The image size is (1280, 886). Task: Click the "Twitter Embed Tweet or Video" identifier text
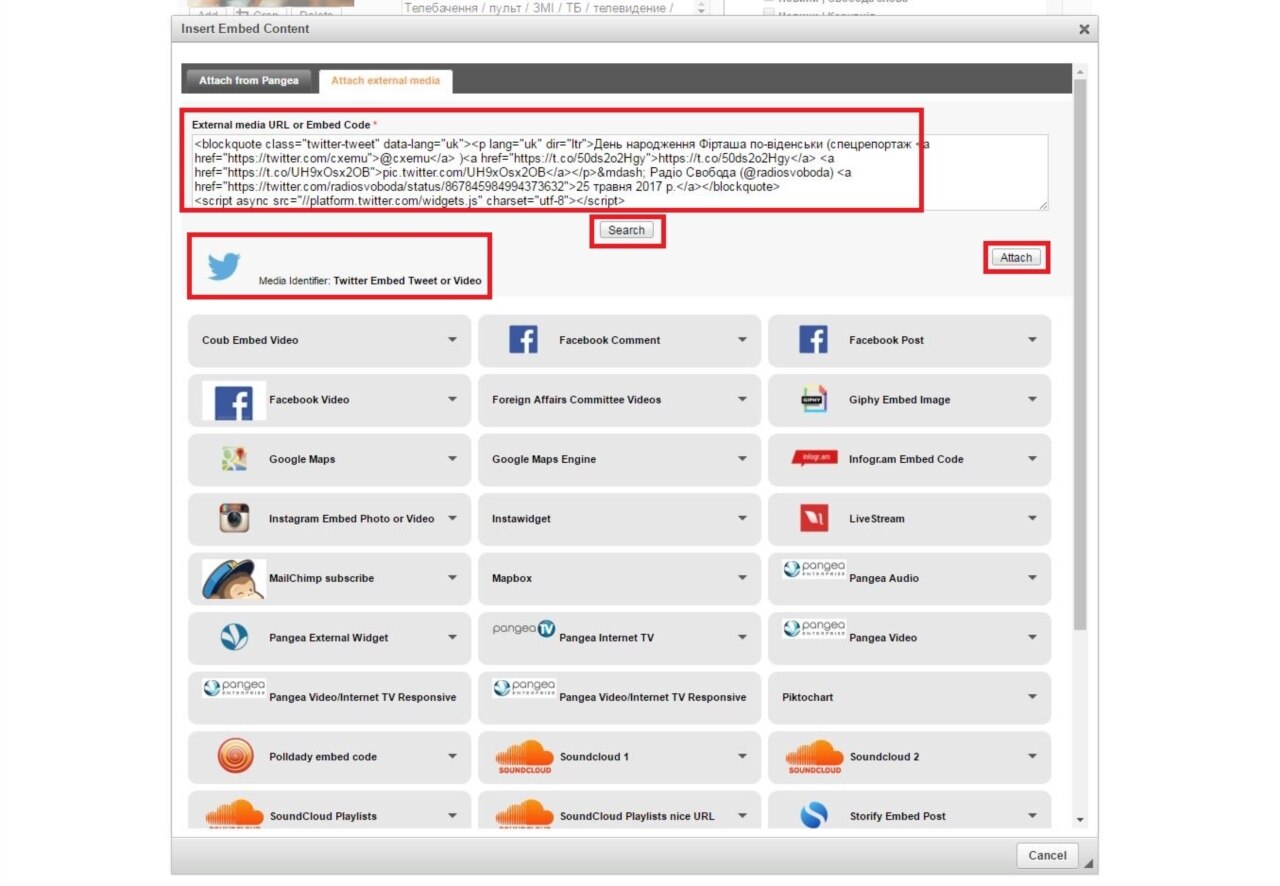(408, 281)
